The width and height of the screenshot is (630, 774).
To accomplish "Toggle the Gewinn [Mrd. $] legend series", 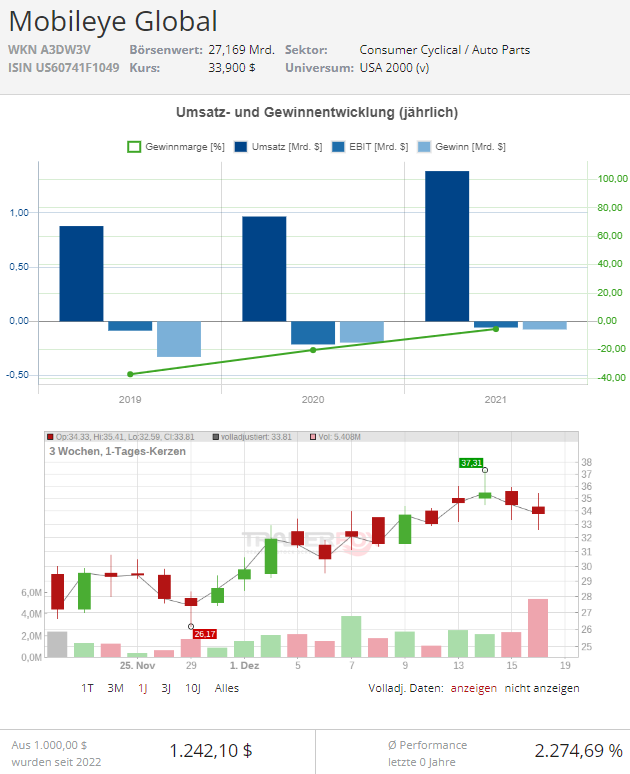I will (461, 147).
